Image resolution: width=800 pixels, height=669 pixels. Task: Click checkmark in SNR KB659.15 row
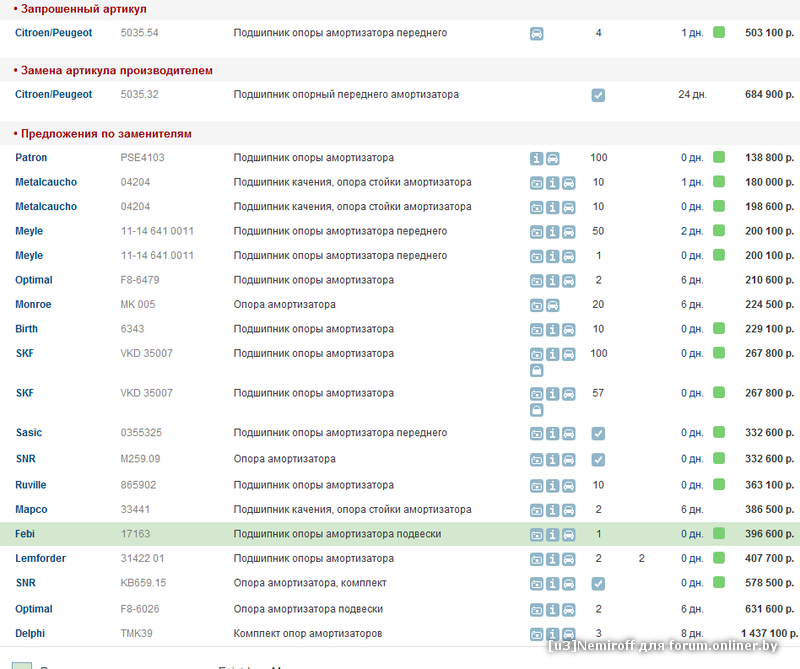tap(598, 583)
